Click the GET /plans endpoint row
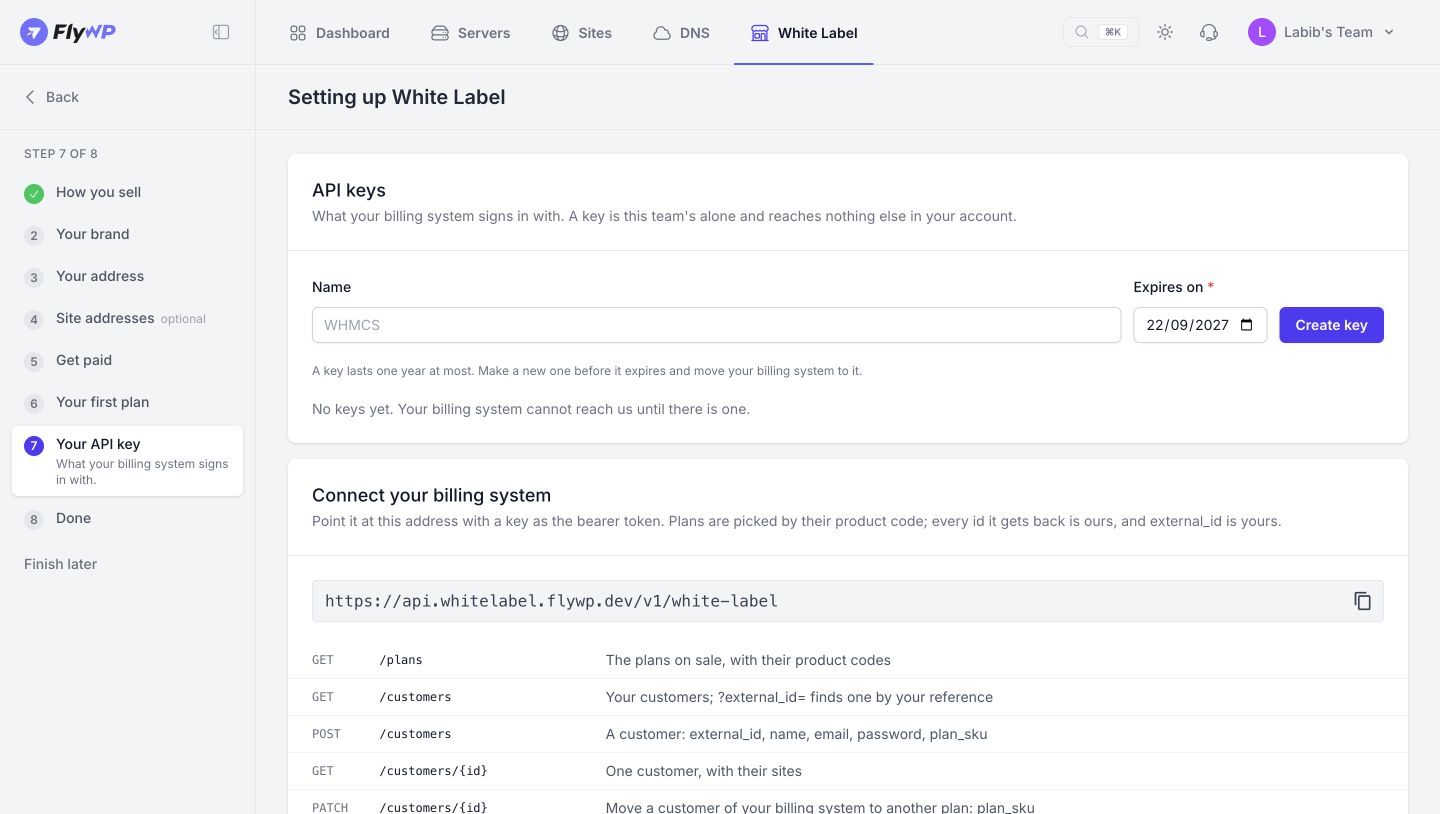Screen dimensions: 1440x814 (848, 660)
